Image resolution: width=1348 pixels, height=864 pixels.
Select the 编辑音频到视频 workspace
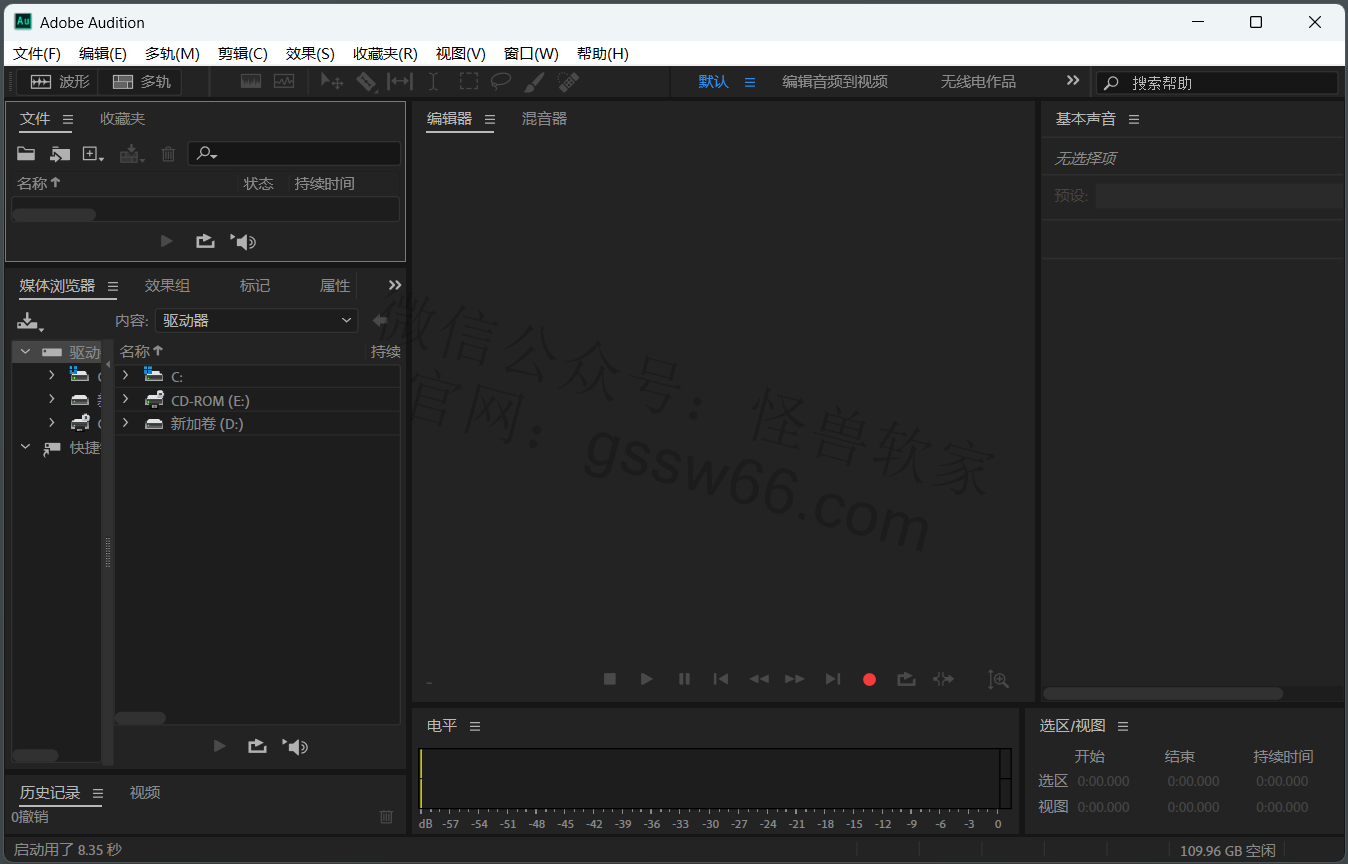click(835, 82)
